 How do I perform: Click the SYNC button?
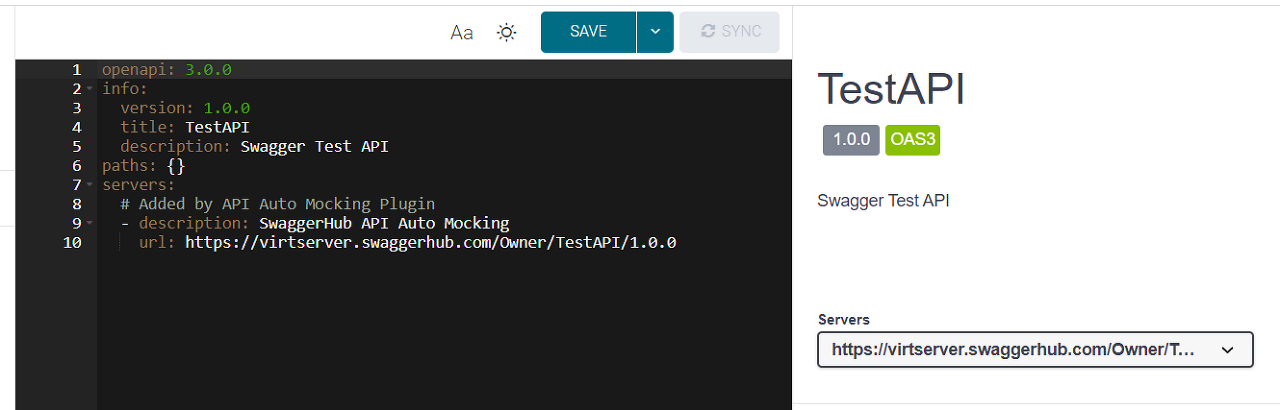[x=729, y=32]
